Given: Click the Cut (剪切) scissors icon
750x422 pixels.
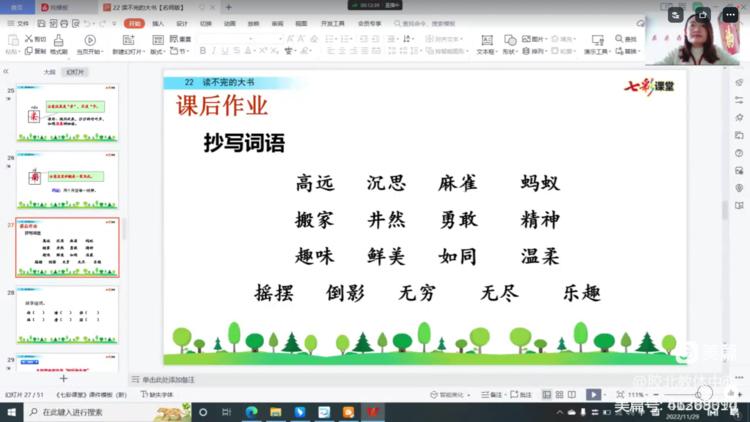Looking at the screenshot, I should click(x=29, y=39).
